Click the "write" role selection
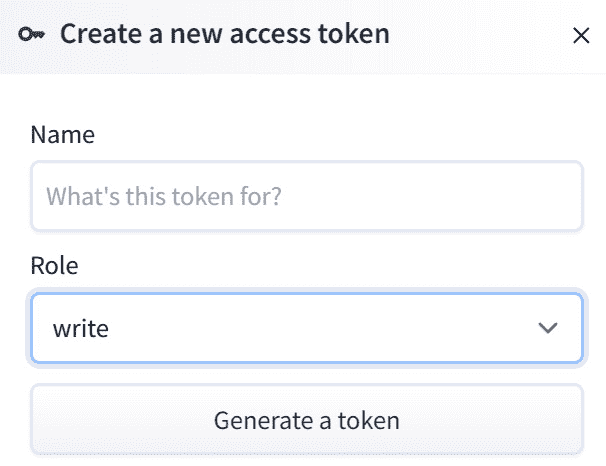The height and width of the screenshot is (466, 606). [x=80, y=327]
